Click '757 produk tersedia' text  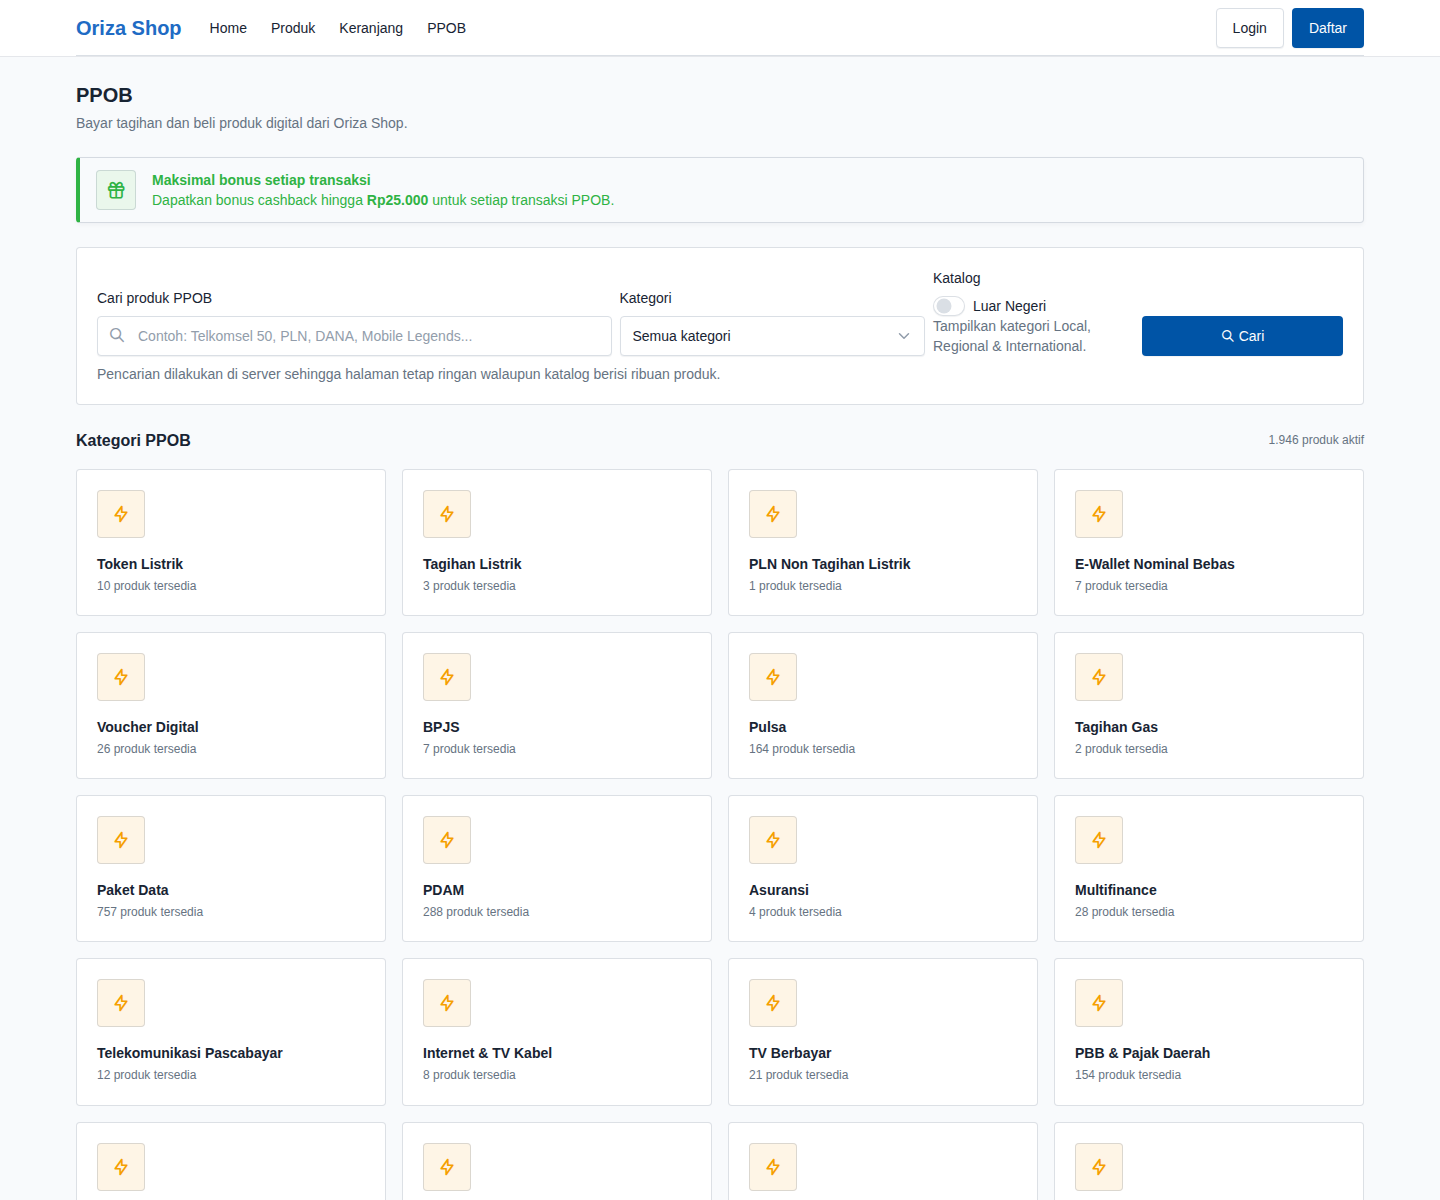coord(150,912)
